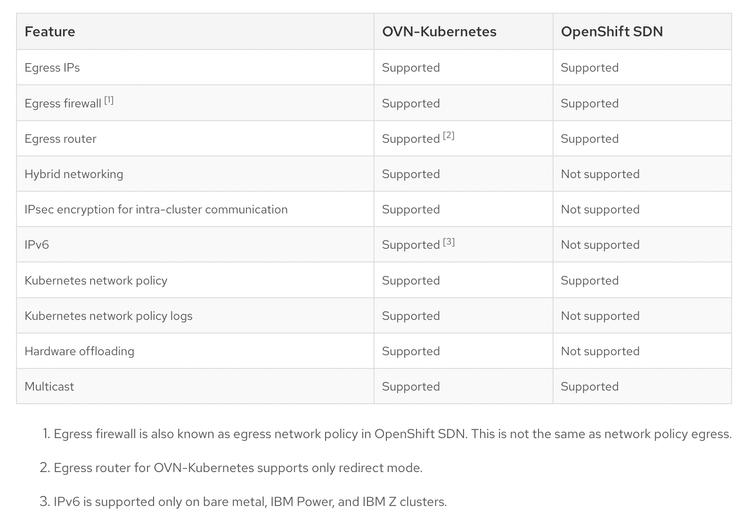This screenshot has width=750, height=522.
Task: Open footnote reference 1 beside Egress firewall
Action: (x=109, y=100)
